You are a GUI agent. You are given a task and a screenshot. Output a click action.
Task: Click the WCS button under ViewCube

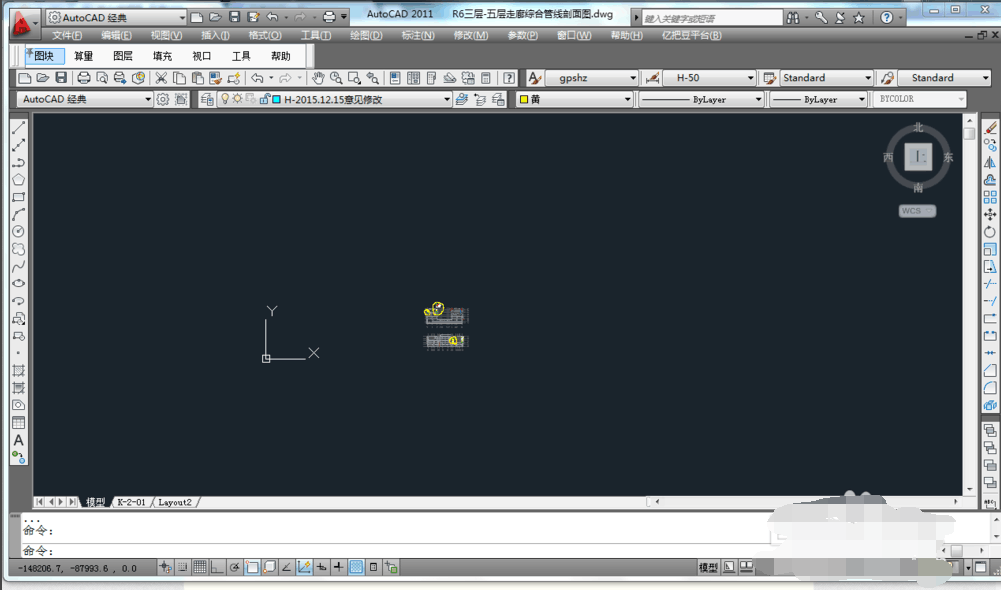point(917,211)
